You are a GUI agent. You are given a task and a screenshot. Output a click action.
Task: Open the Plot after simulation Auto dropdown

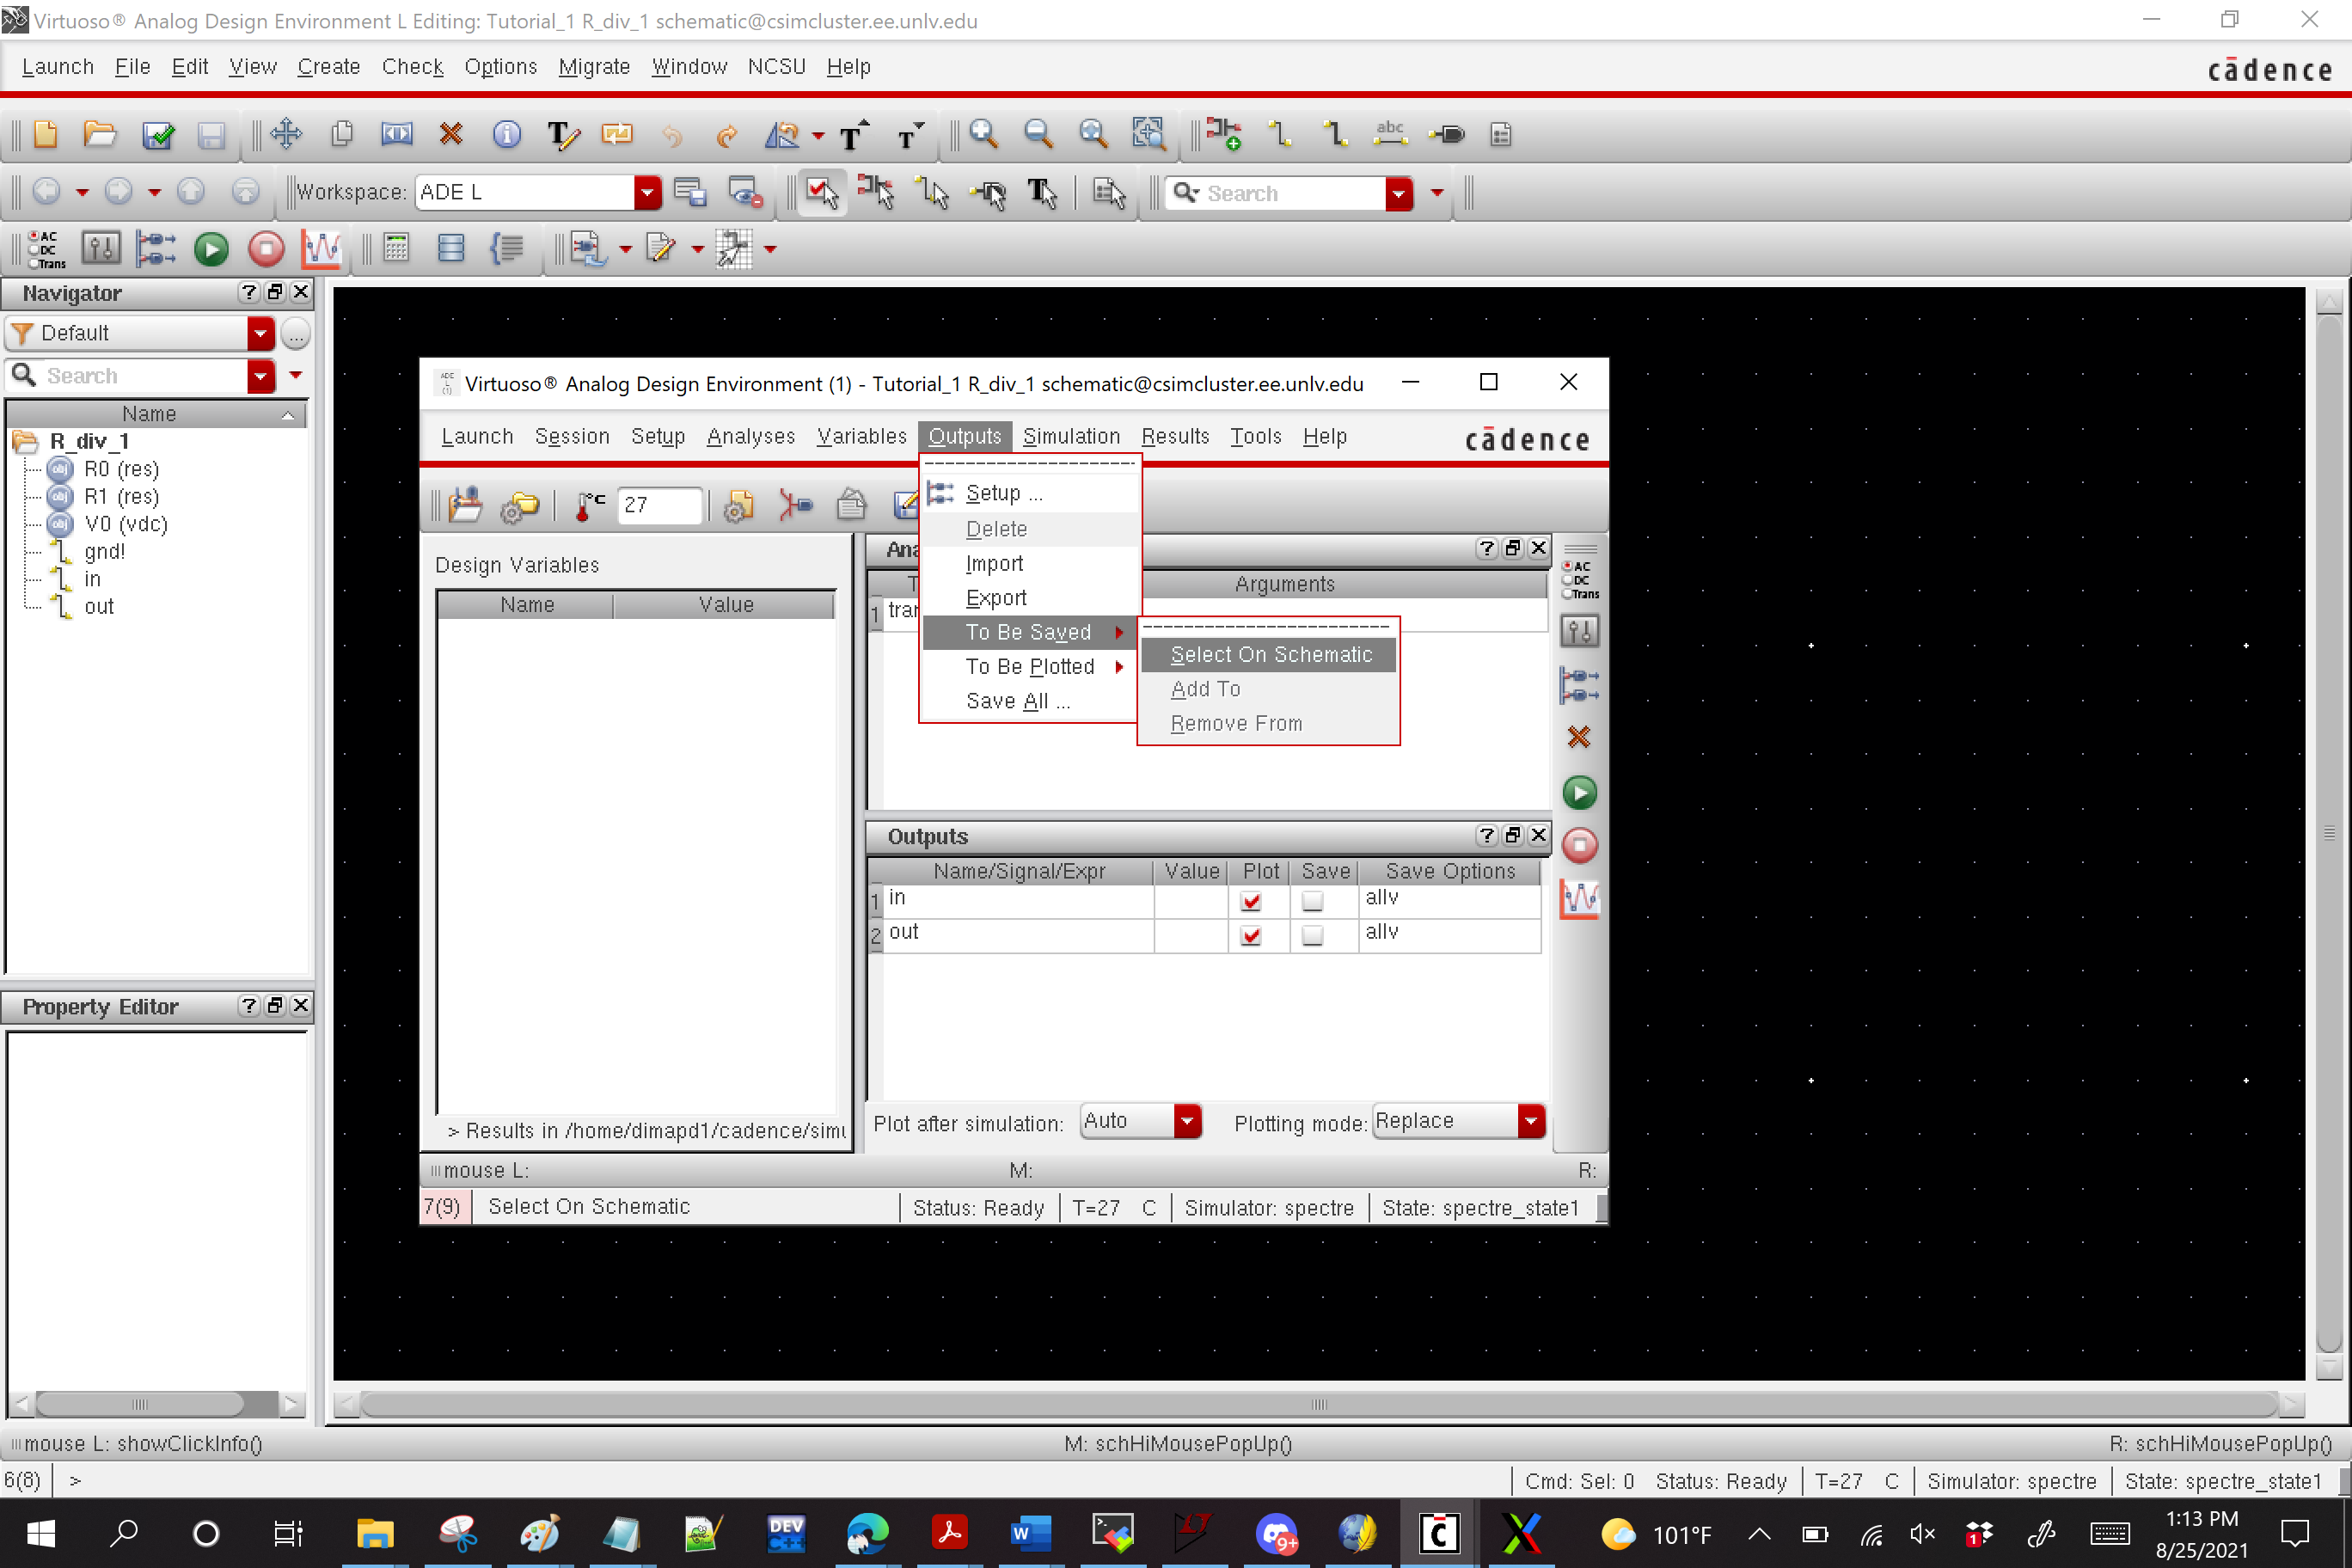pos(1186,1122)
